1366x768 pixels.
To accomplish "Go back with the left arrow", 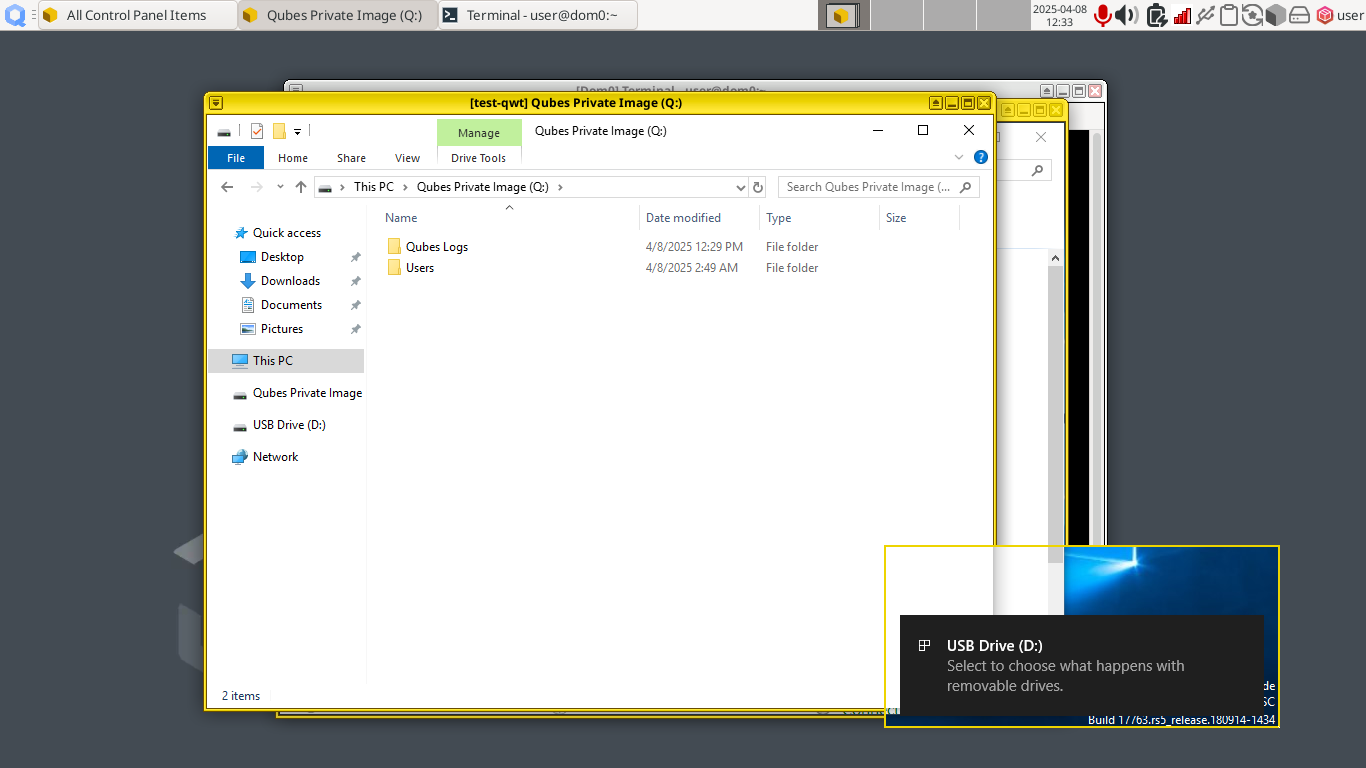I will [227, 187].
